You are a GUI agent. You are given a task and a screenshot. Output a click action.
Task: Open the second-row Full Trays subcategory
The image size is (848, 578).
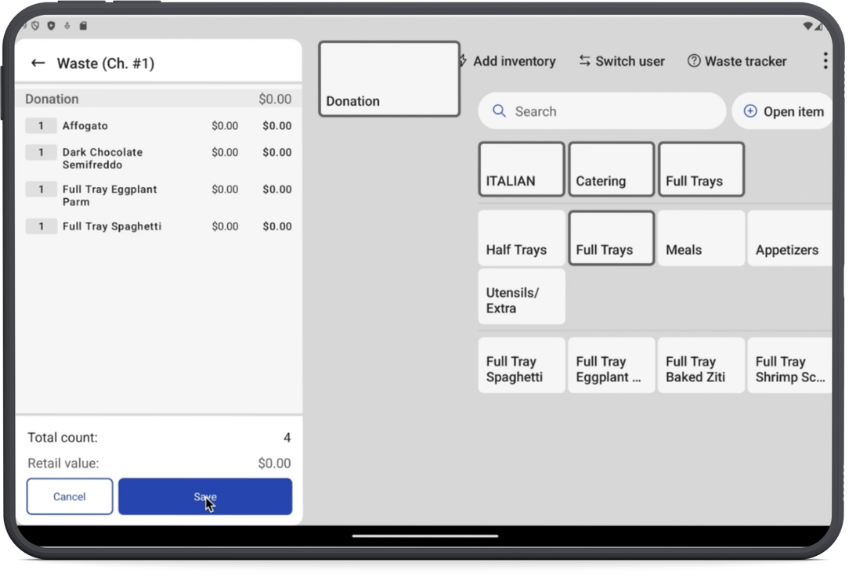pos(611,238)
